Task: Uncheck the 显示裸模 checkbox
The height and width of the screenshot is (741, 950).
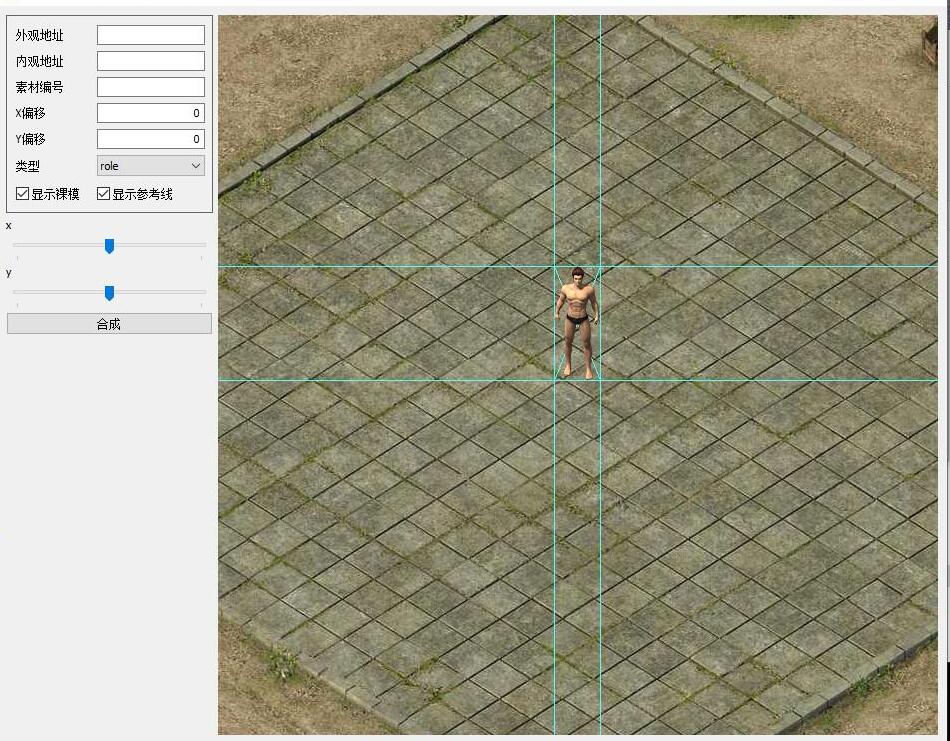Action: (23, 194)
